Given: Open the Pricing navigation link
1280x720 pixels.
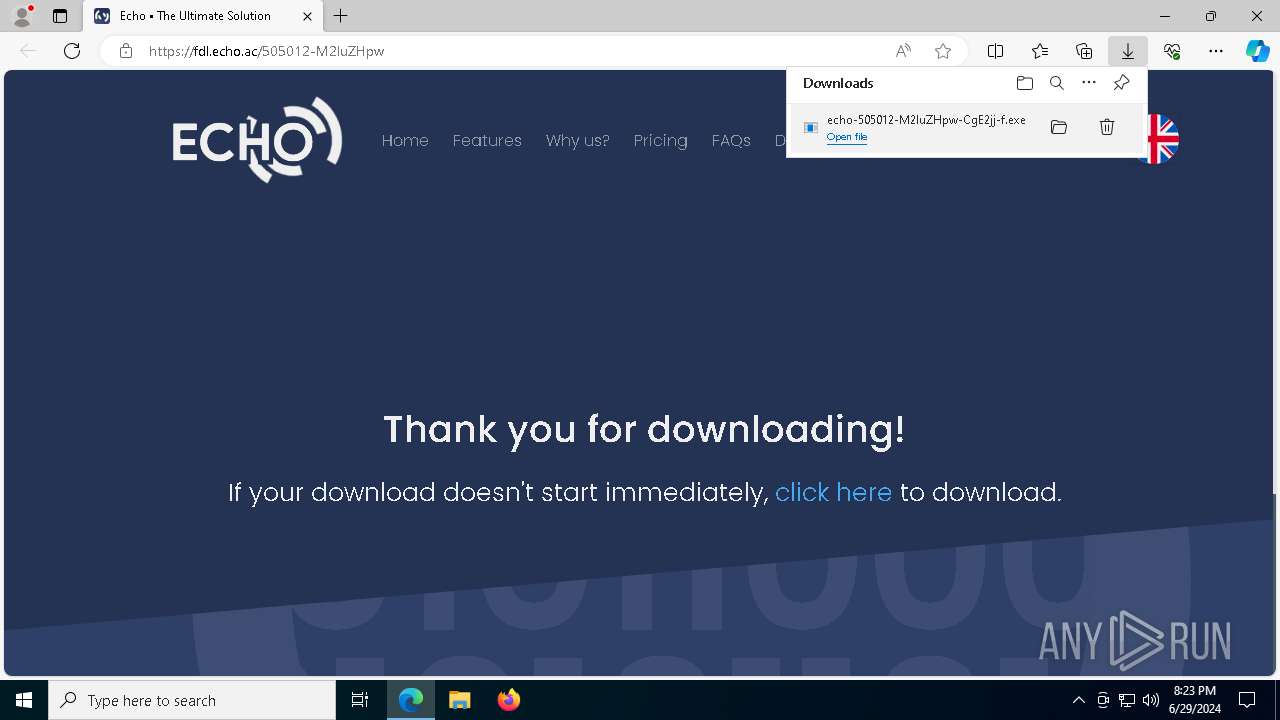Looking at the screenshot, I should click(660, 141).
